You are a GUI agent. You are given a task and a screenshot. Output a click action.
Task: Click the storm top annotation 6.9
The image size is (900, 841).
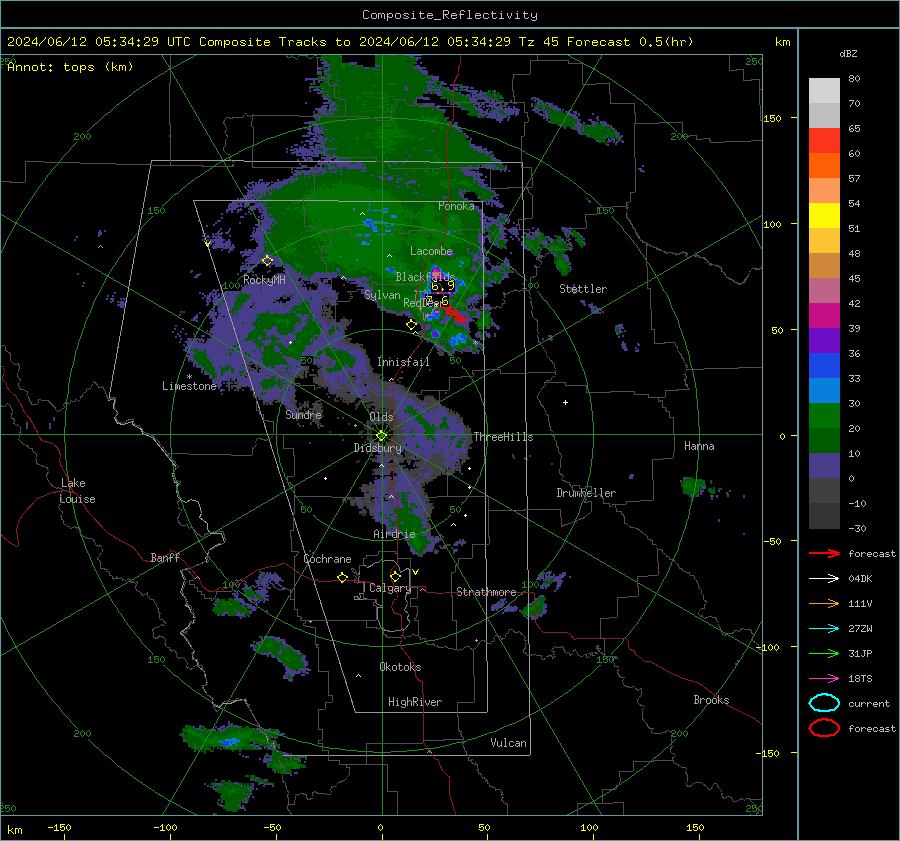(443, 286)
